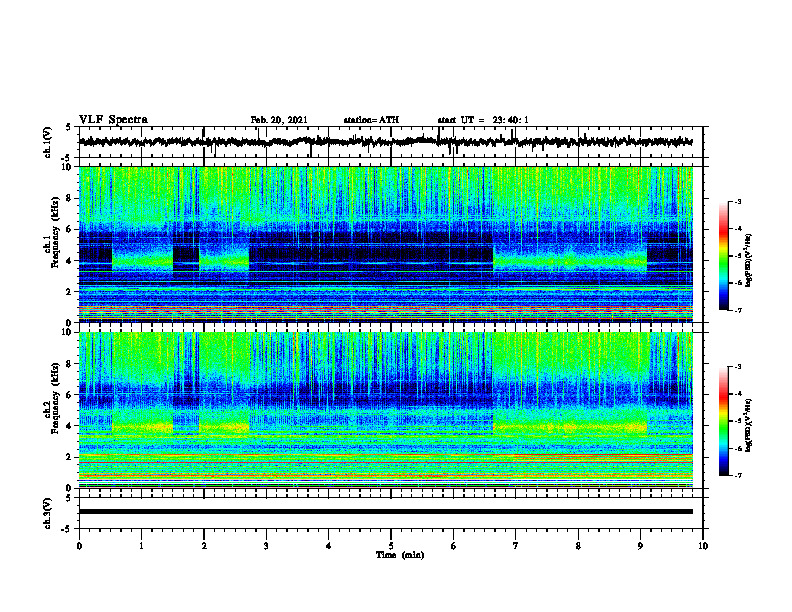The width and height of the screenshot is (792, 612).
Task: Click tick label '8' on the time axis
Action: (578, 546)
